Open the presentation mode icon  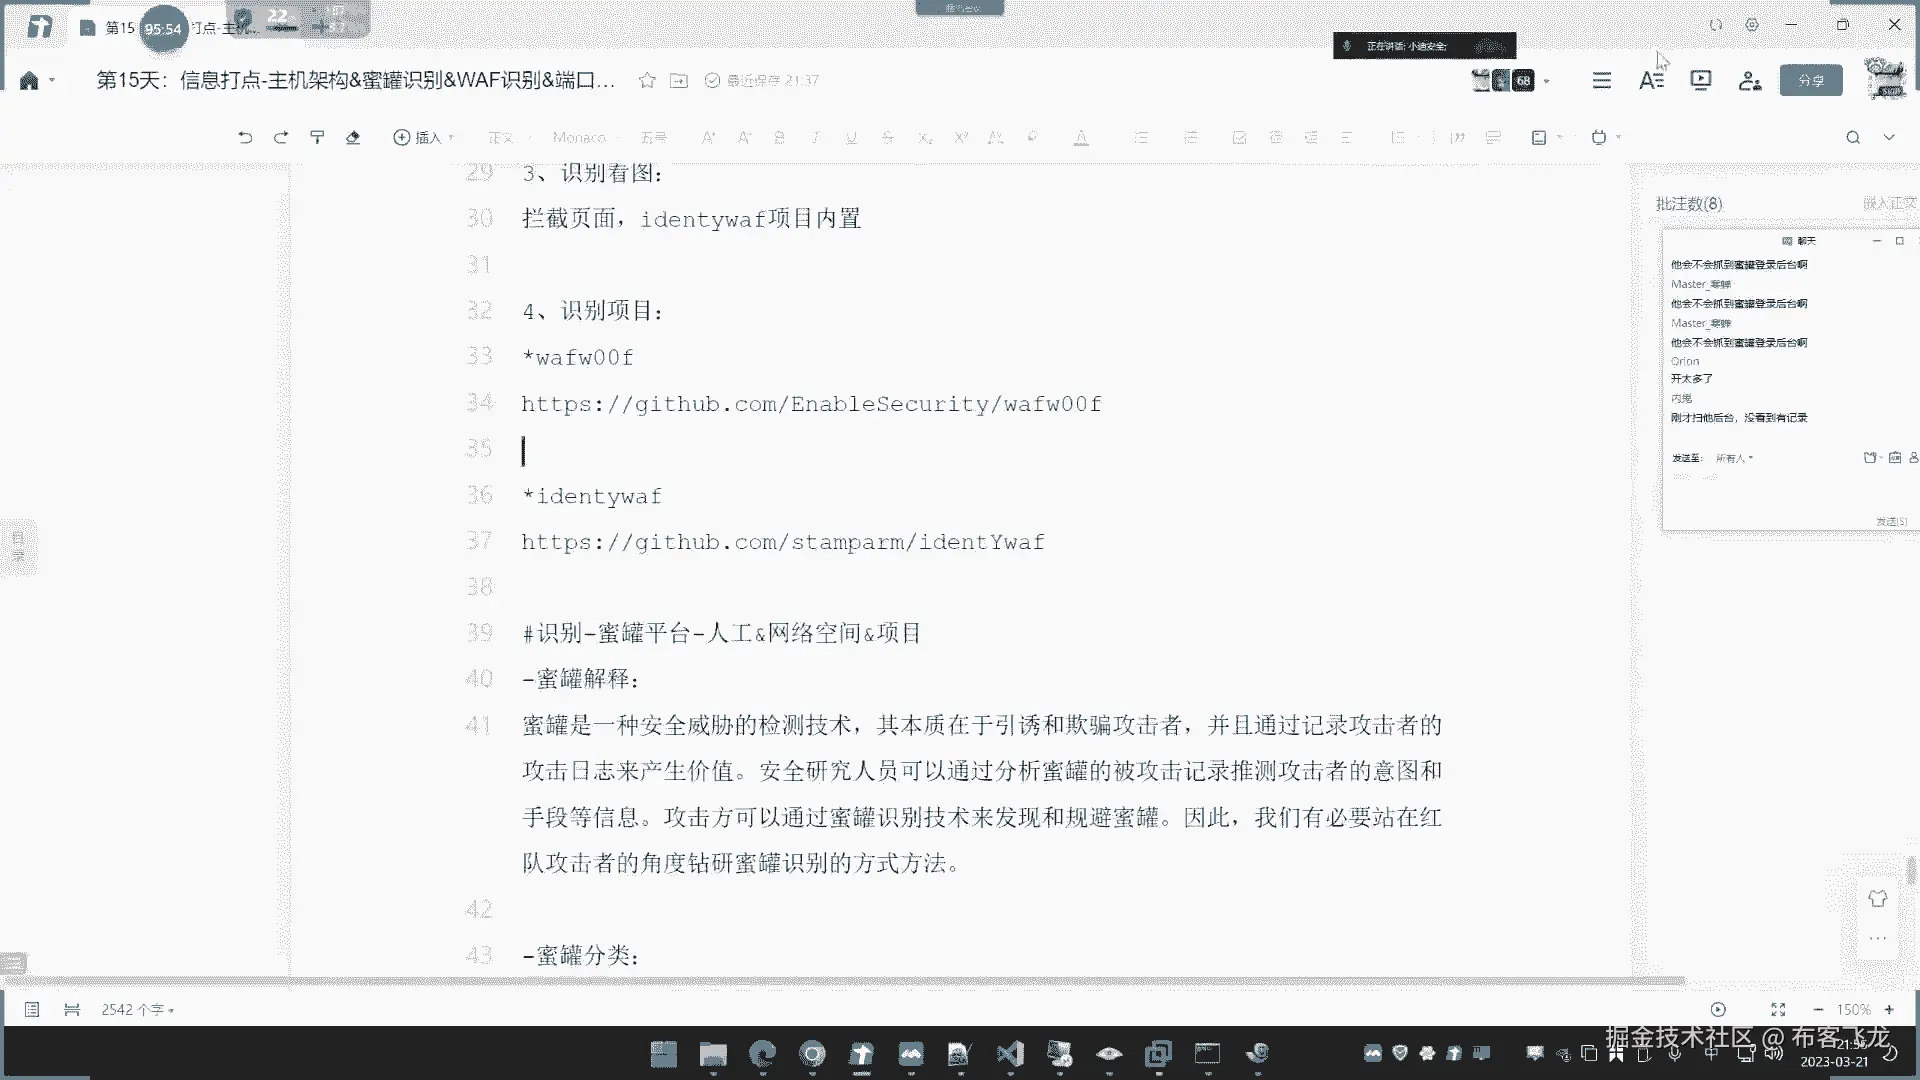(x=1700, y=81)
